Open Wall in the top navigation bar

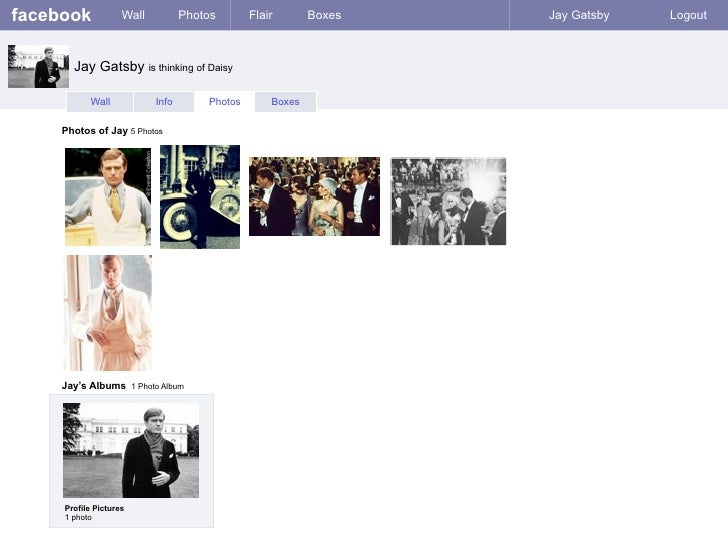[133, 15]
